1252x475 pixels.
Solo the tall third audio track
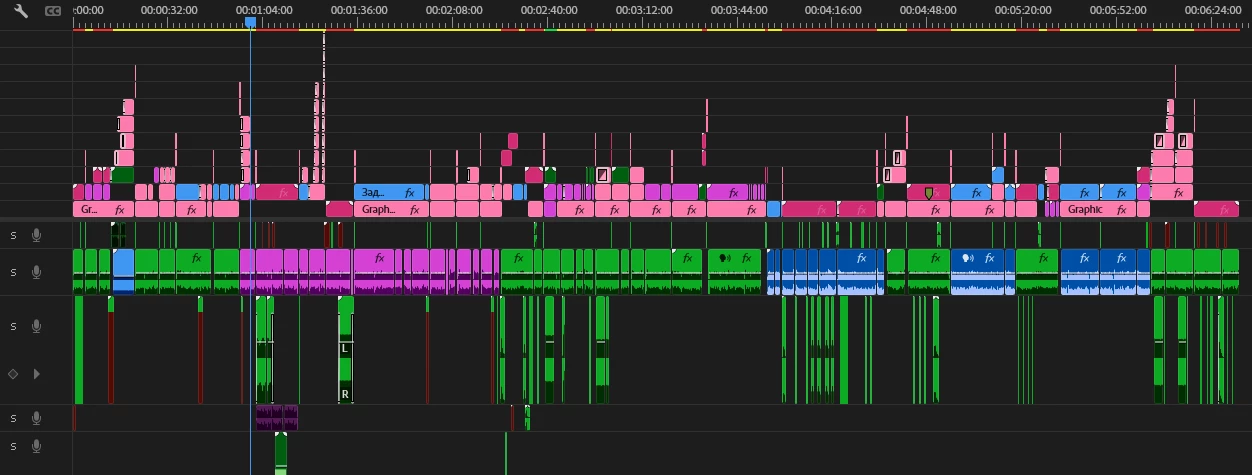pyautogui.click(x=13, y=326)
